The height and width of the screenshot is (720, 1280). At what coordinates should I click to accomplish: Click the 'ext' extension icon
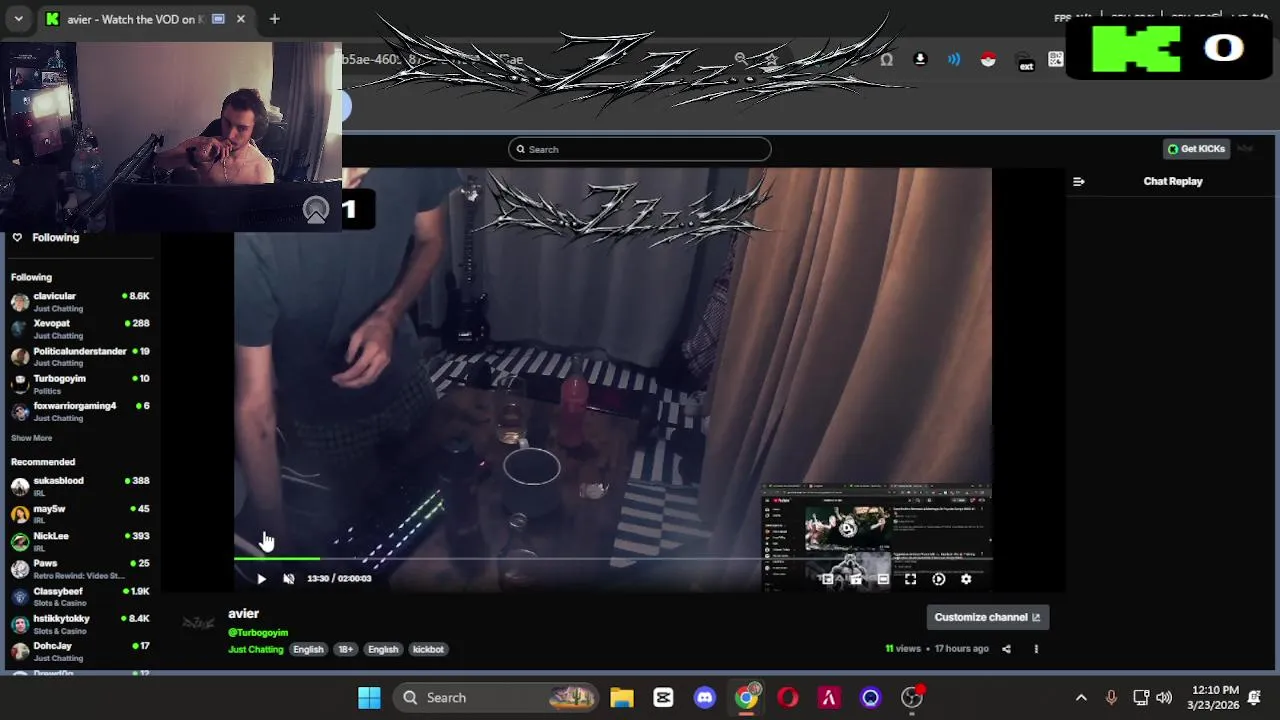1025,61
